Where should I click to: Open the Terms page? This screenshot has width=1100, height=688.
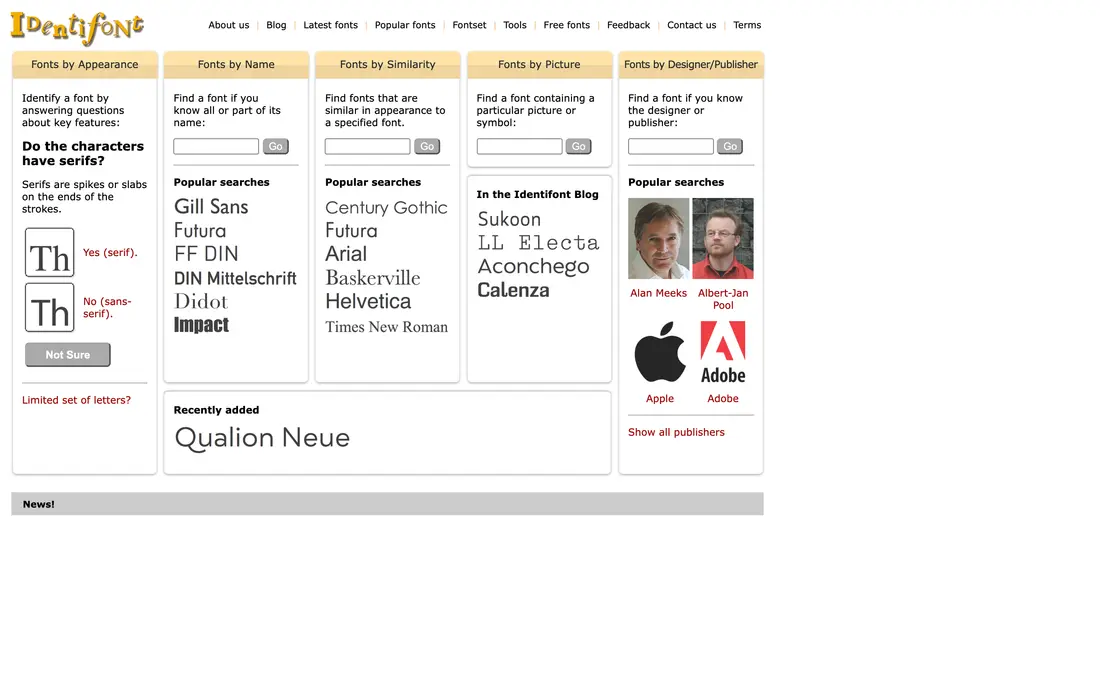[747, 25]
